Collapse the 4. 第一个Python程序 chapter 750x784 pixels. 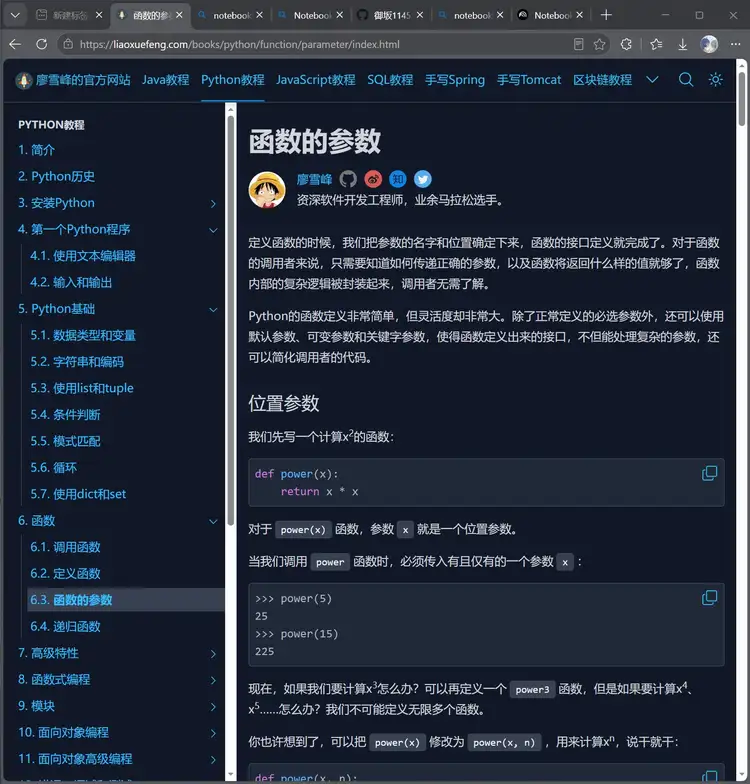213,230
